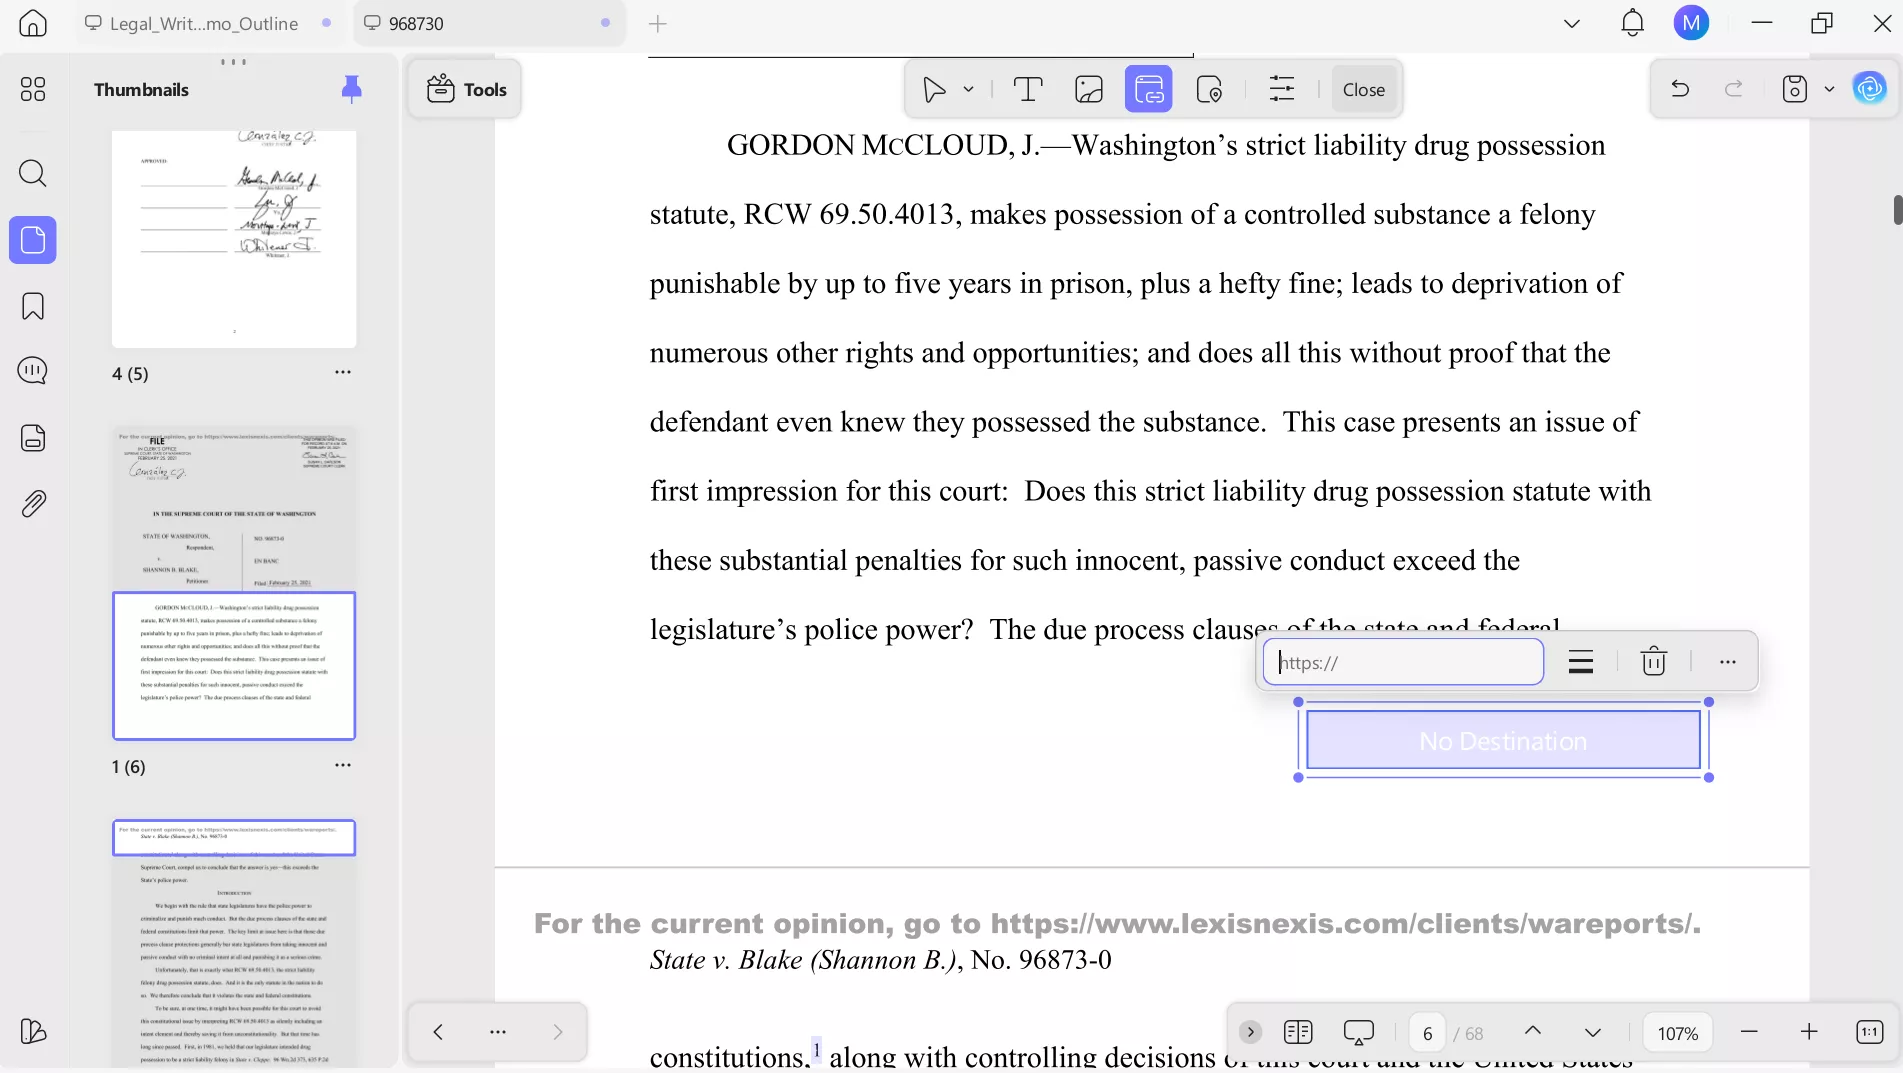The height and width of the screenshot is (1073, 1903).
Task: Open the Bookmarks sidebar panel
Action: tap(33, 306)
